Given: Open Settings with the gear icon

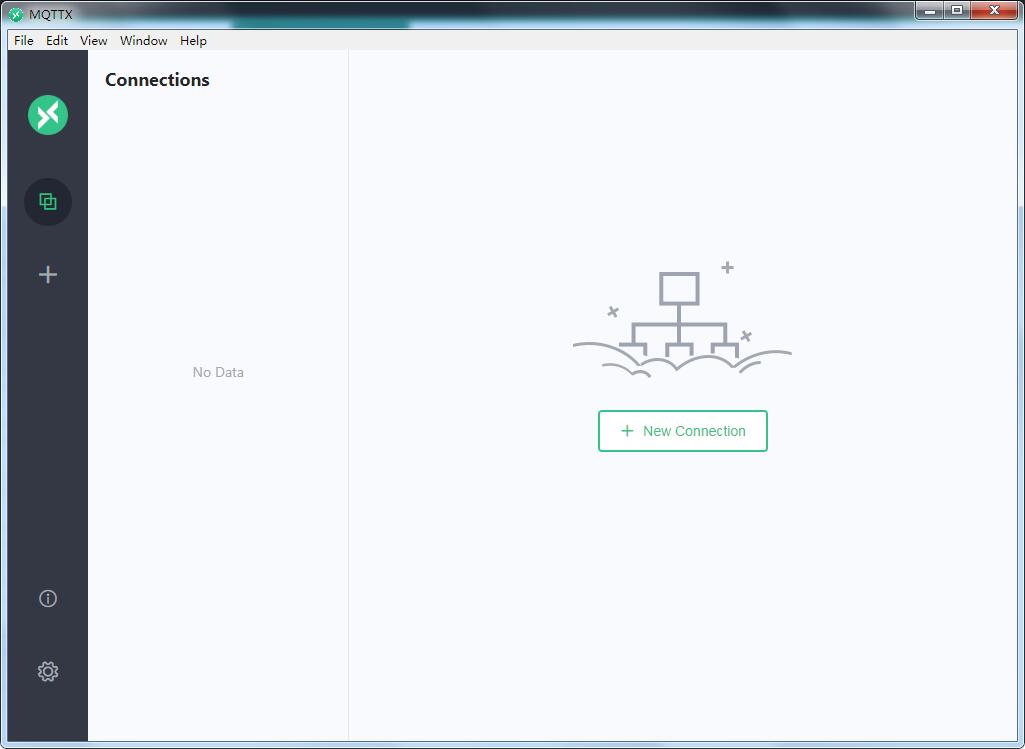Looking at the screenshot, I should 48,672.
